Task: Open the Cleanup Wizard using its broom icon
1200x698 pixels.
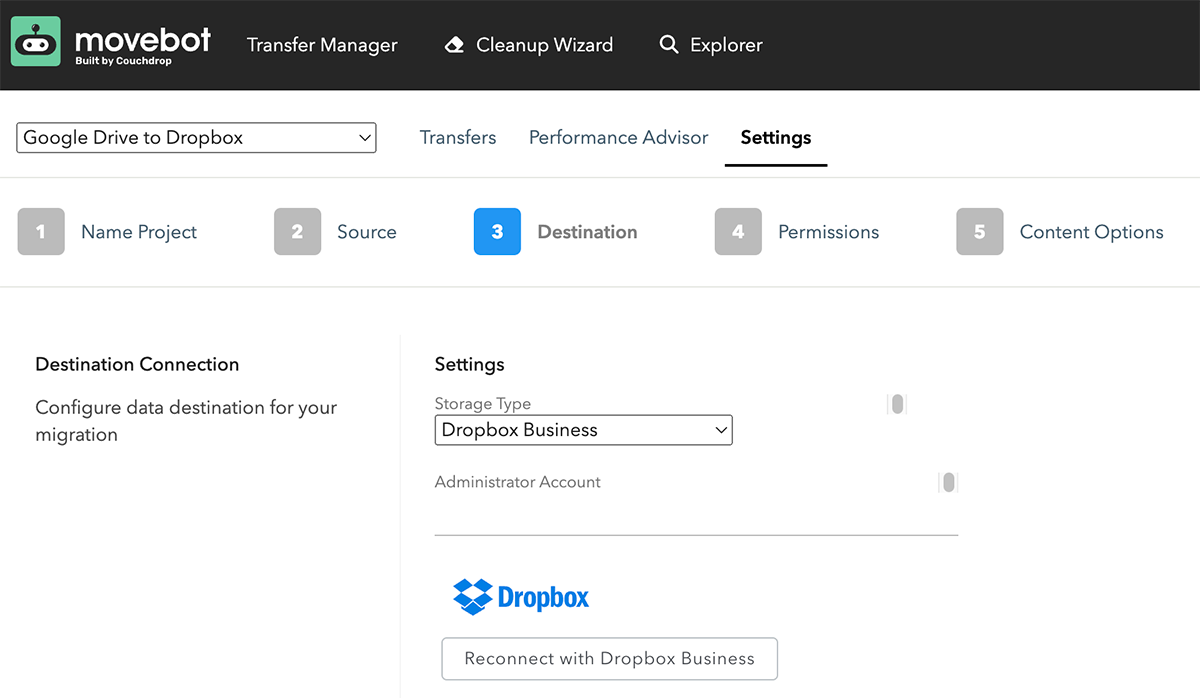Action: (x=454, y=44)
